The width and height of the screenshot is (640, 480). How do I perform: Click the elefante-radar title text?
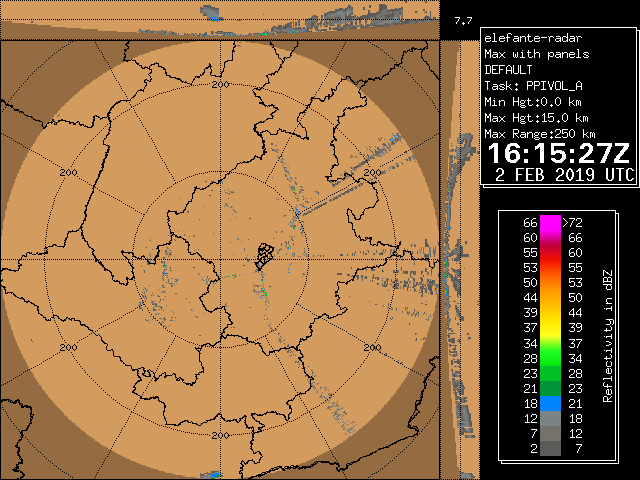525,38
